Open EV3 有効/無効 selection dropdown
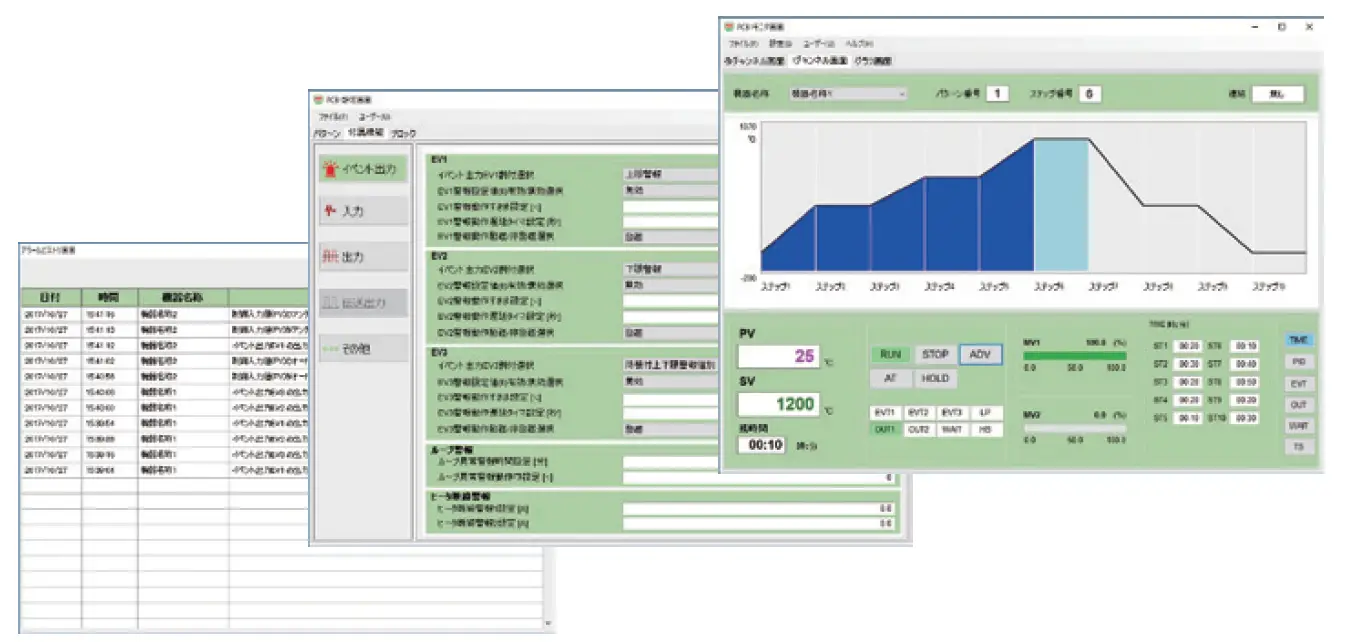The width and height of the screenshot is (1350, 642). [x=670, y=381]
